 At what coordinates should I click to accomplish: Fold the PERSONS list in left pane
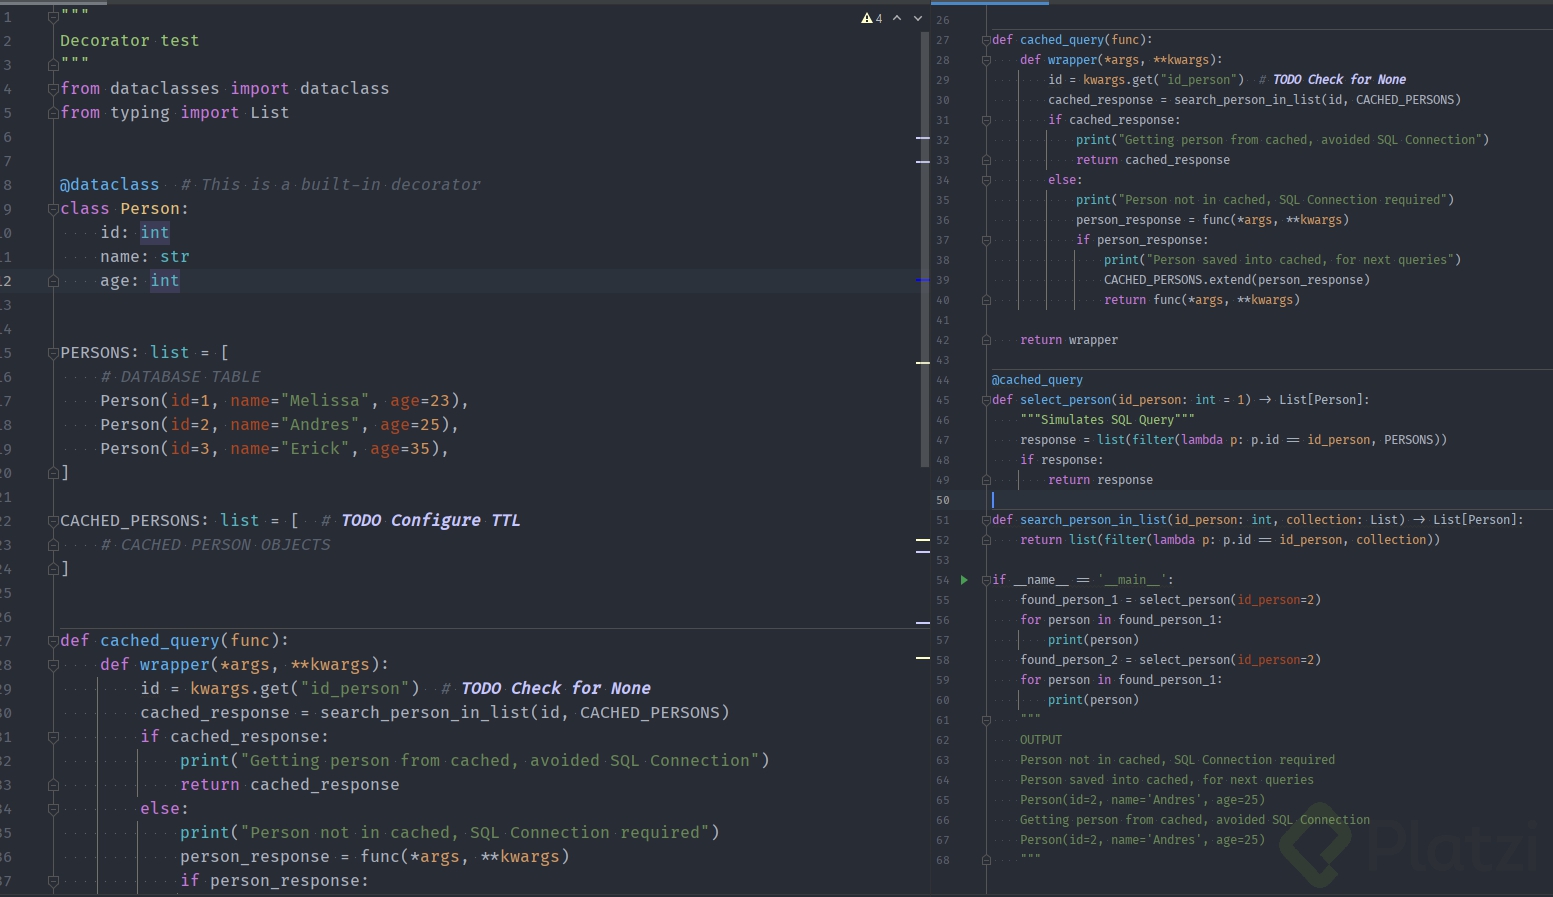[53, 353]
